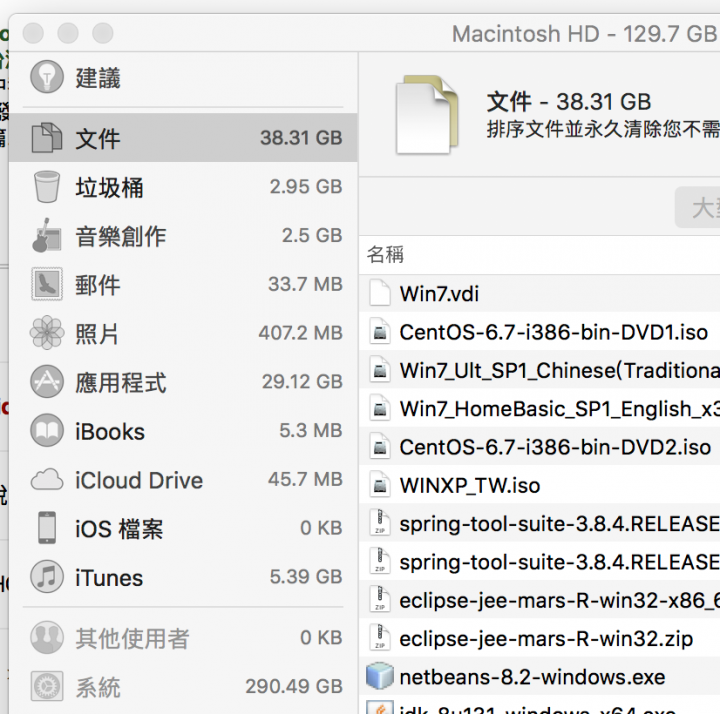Click the 其他使用者 users icon
Screen dimensions: 720x714
47,638
